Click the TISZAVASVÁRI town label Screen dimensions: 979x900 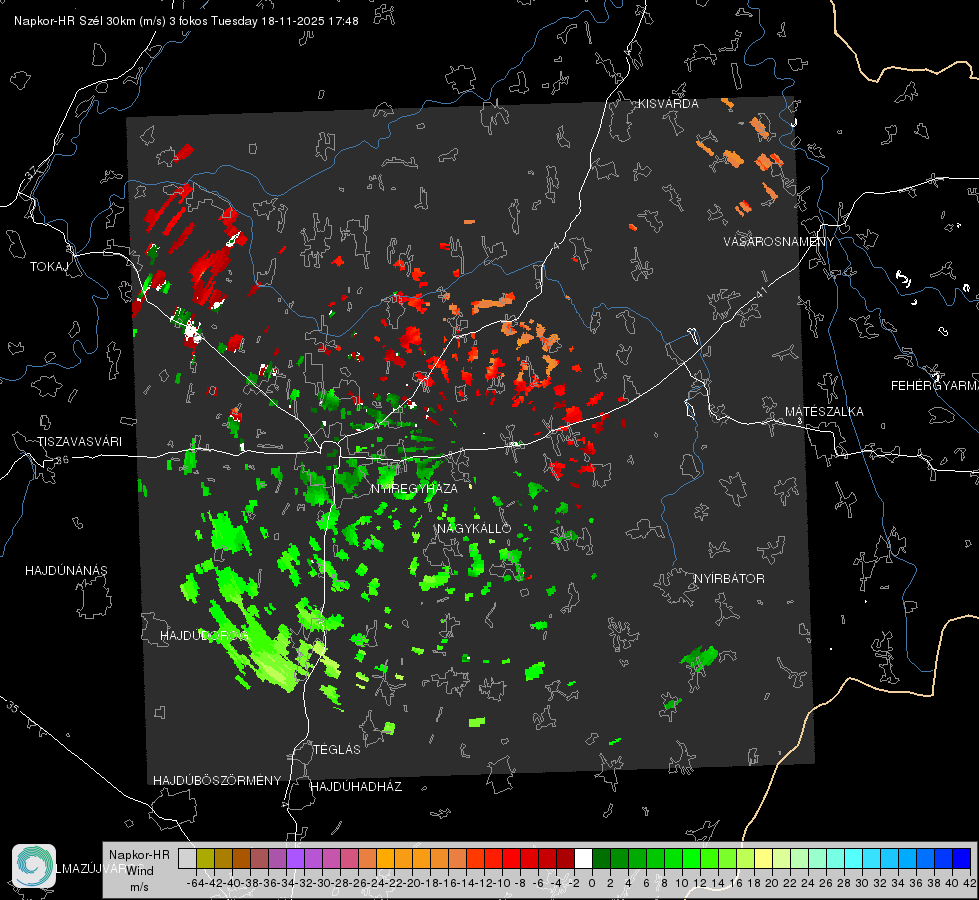point(79,442)
